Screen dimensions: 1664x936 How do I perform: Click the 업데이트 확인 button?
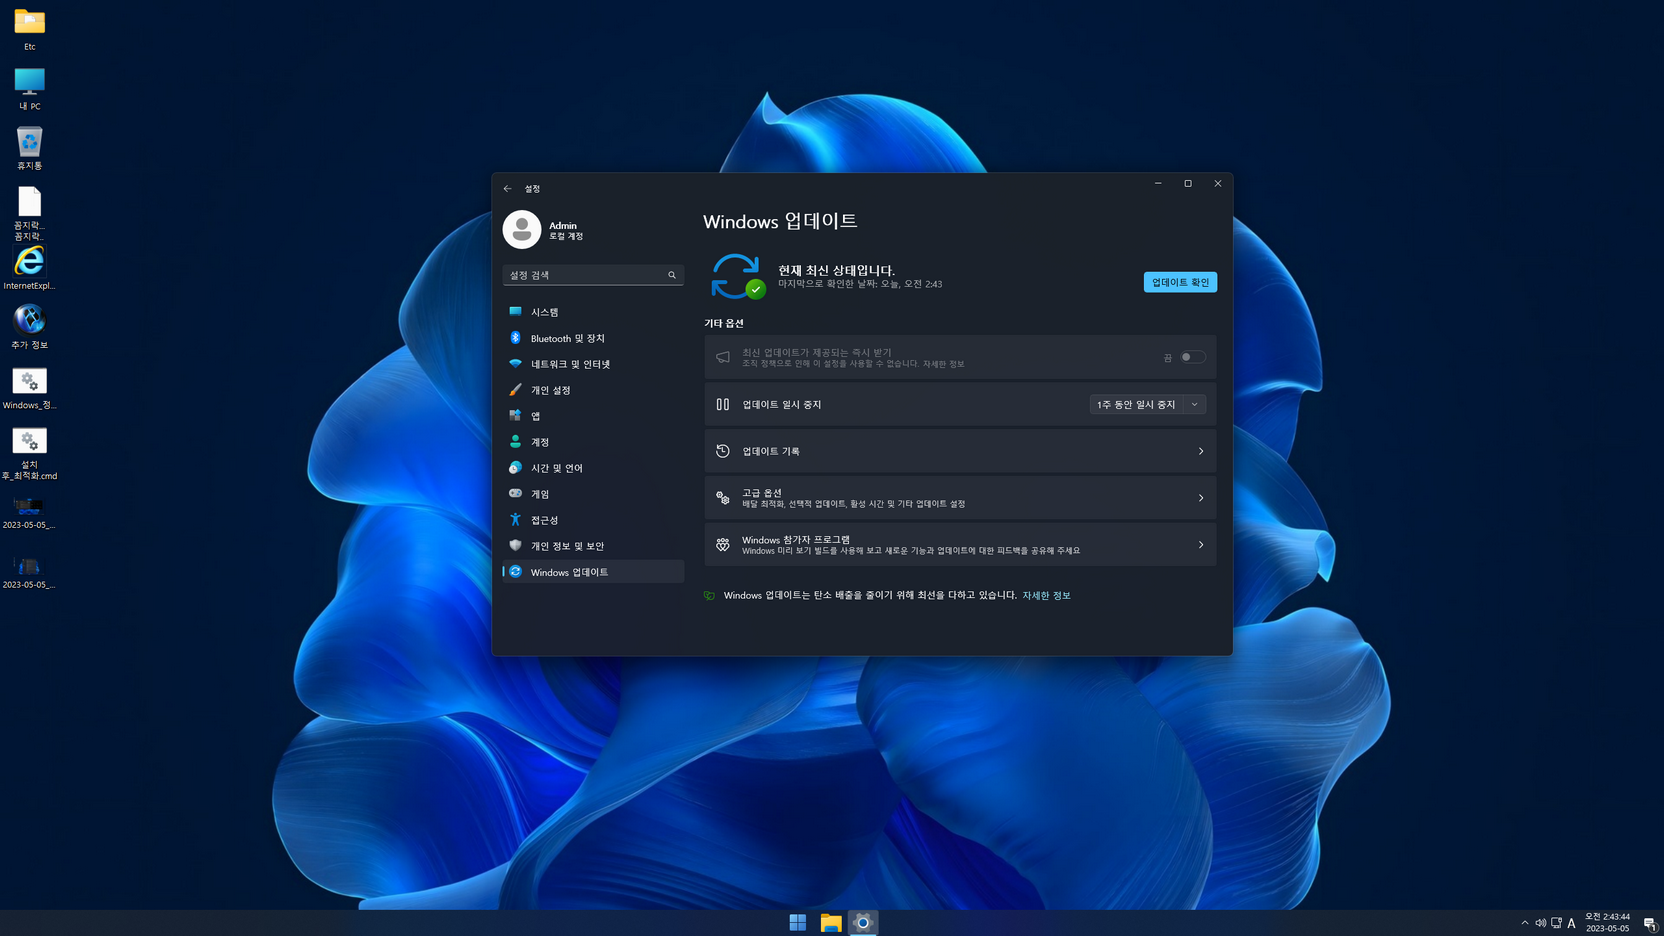coord(1180,282)
